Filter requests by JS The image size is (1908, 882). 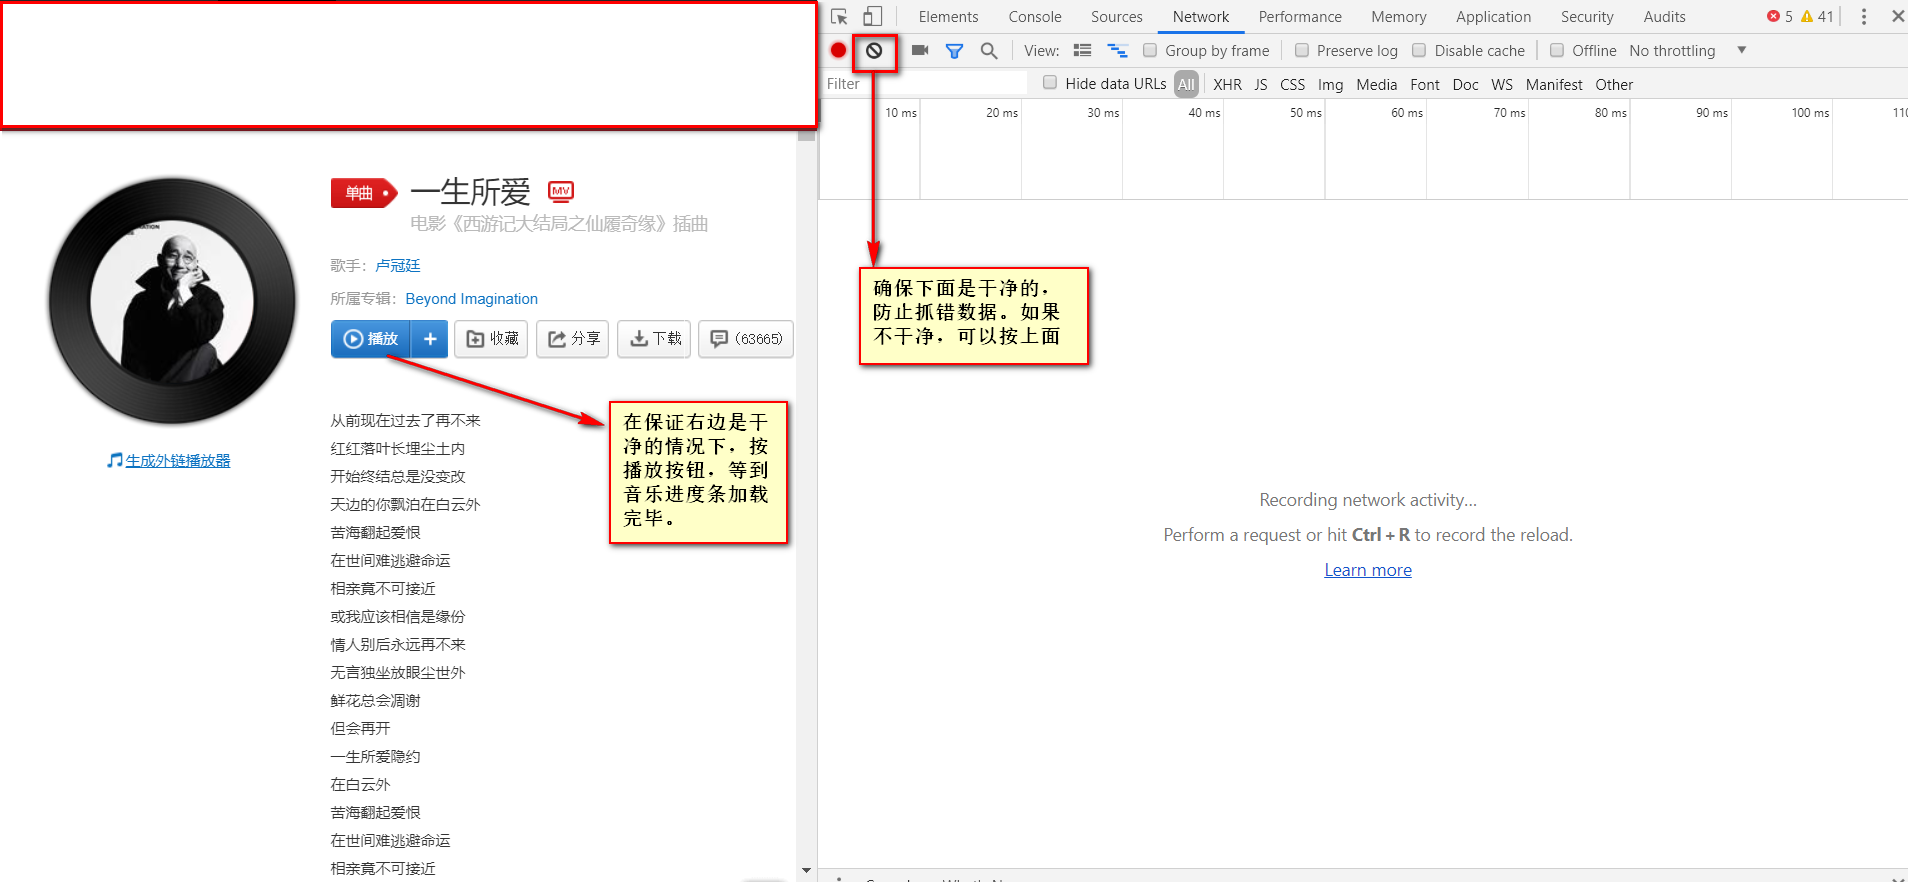[x=1260, y=85]
